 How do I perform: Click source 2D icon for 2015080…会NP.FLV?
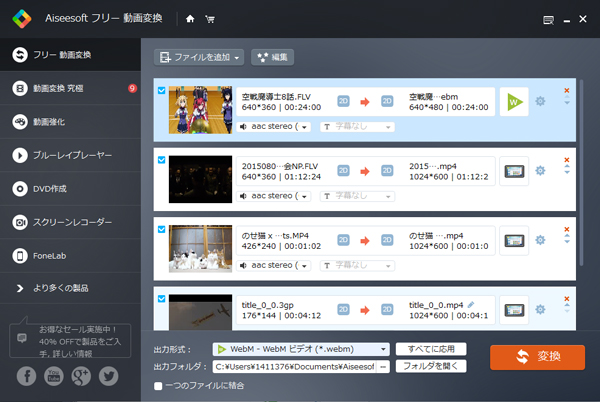coord(343,171)
